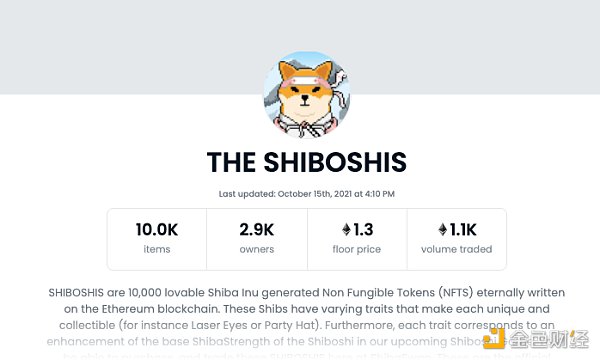Click the SHIBOSHIS description paragraph
Image resolution: width=600 pixels, height=360 pixels.
point(307,309)
